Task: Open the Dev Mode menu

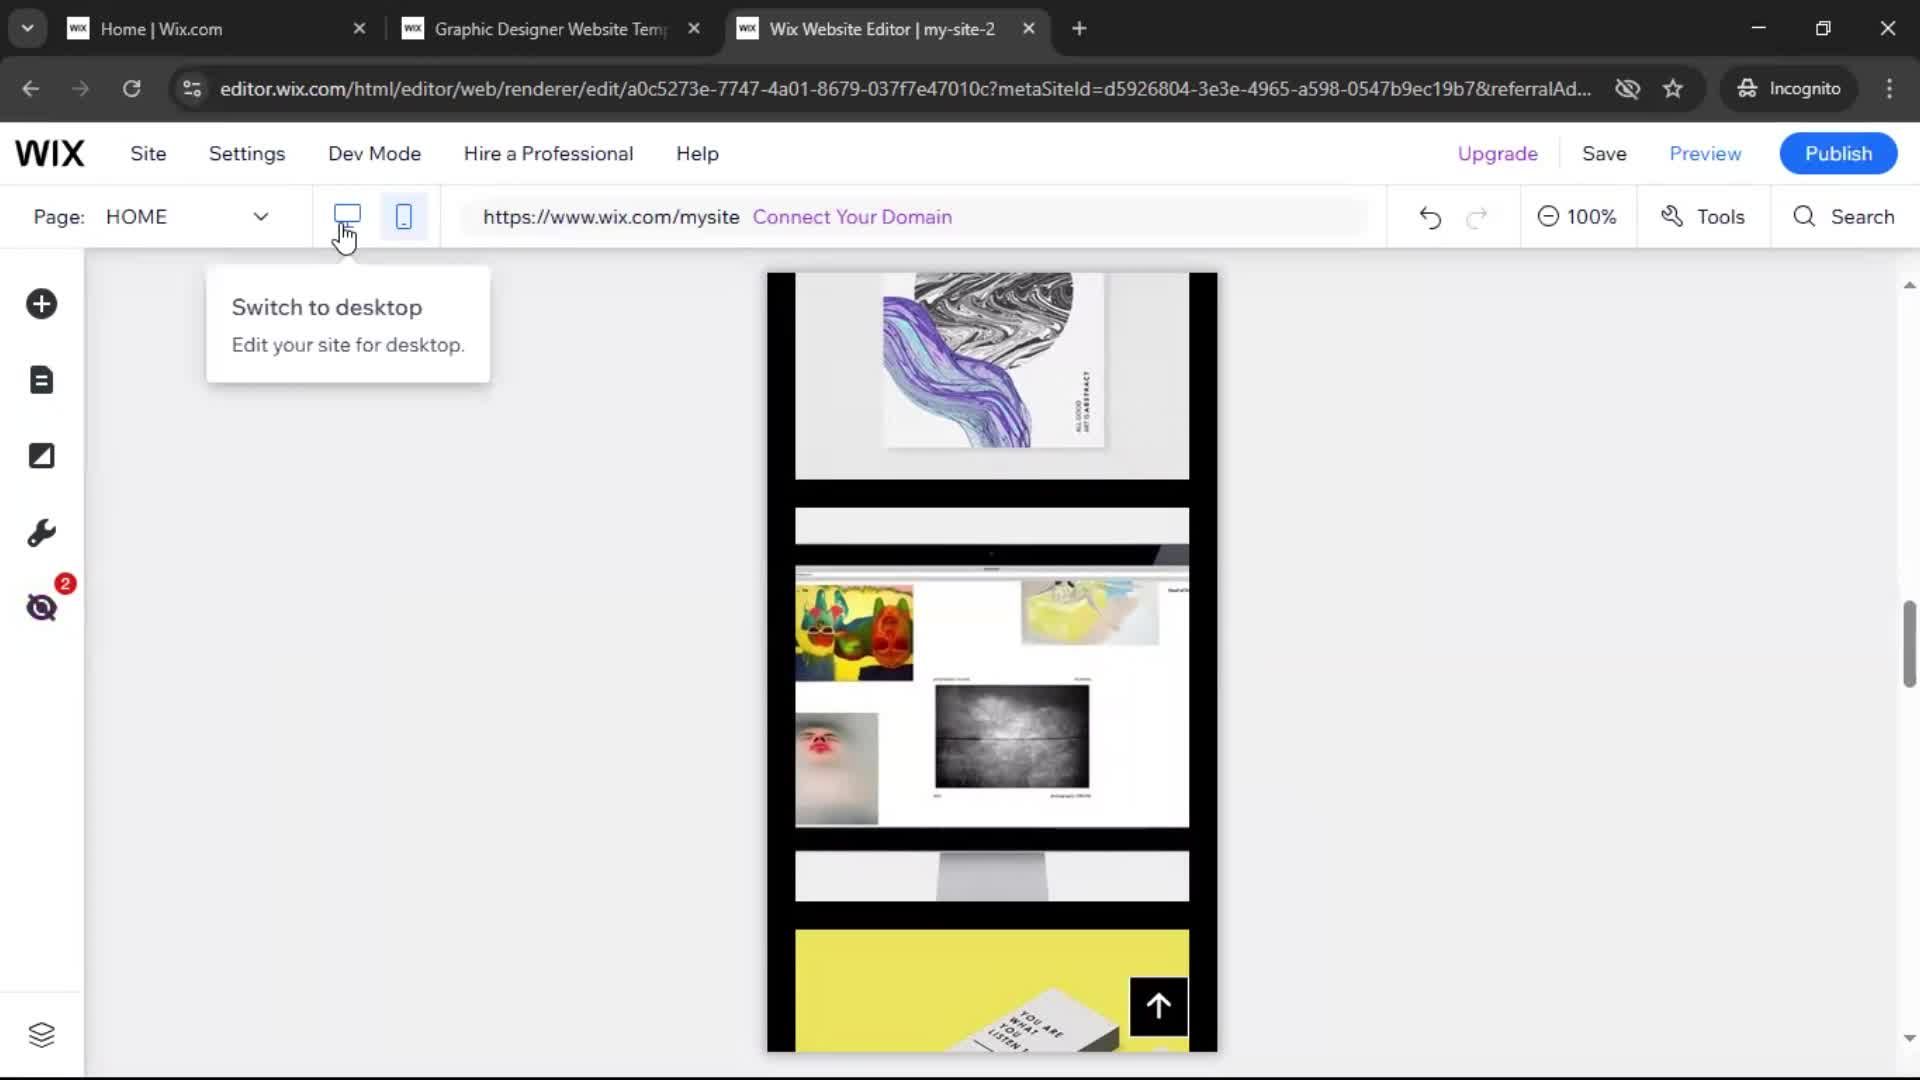Action: (x=375, y=154)
